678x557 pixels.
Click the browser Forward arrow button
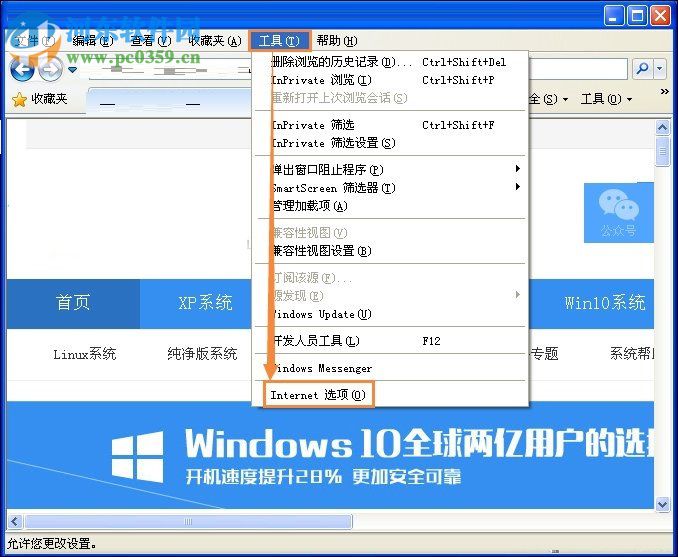[50, 69]
